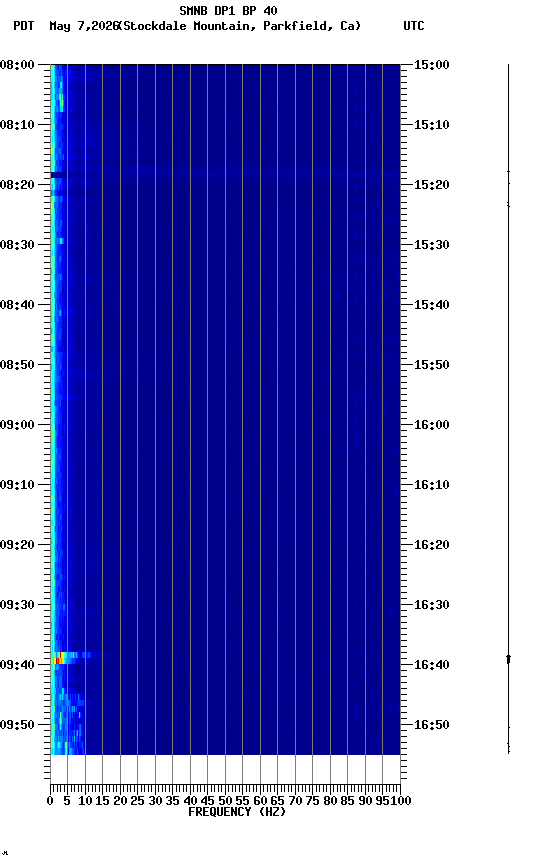The image size is (552, 864).
Task: Click the 15:40 UTC time label
Action: [x=432, y=305]
